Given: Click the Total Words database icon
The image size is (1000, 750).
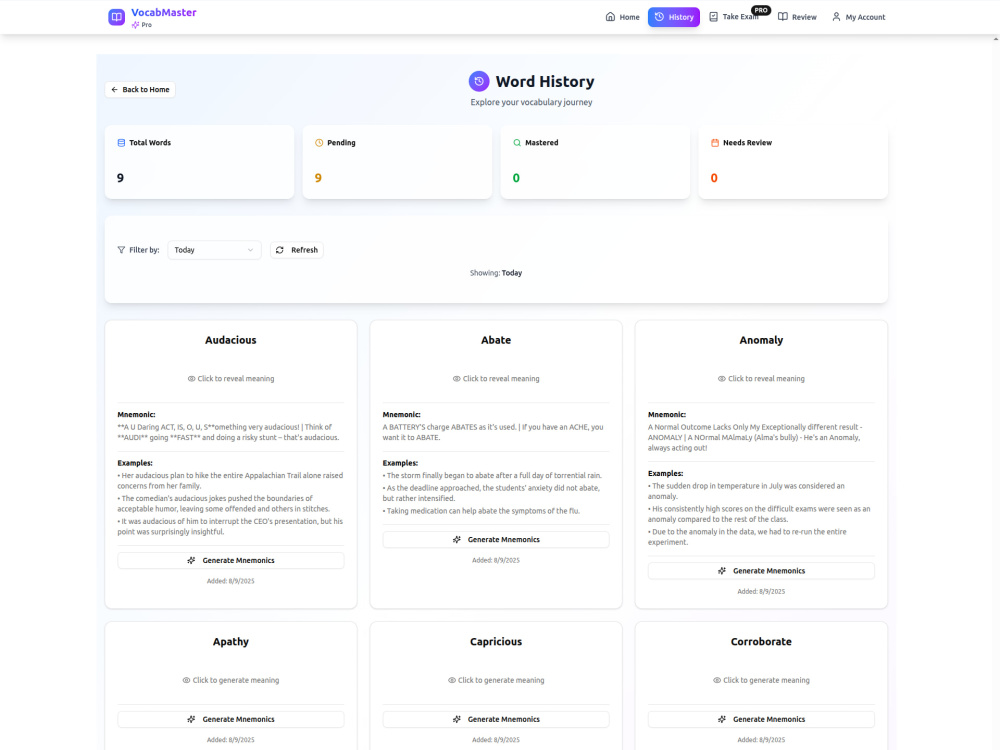Looking at the screenshot, I should point(121,143).
